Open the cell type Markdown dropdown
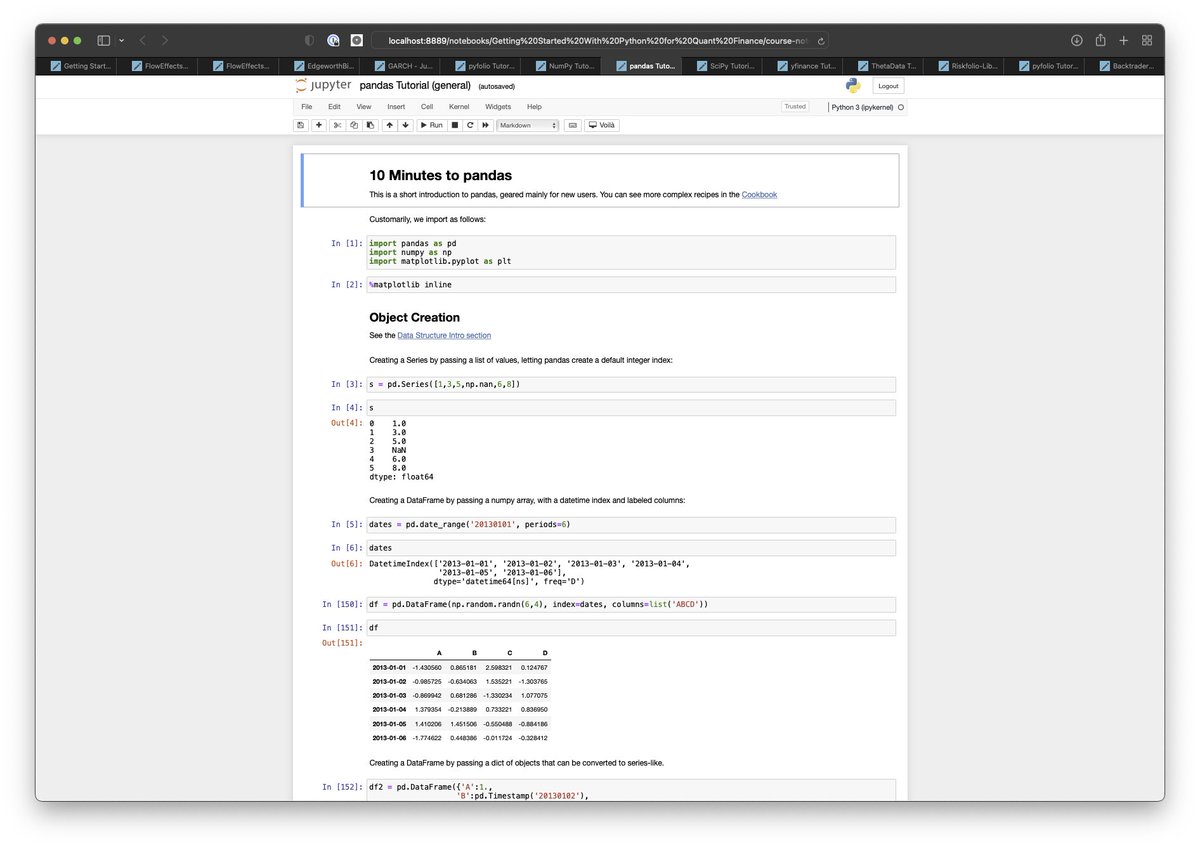Screen dimensions: 1200x848 (x=528, y=125)
